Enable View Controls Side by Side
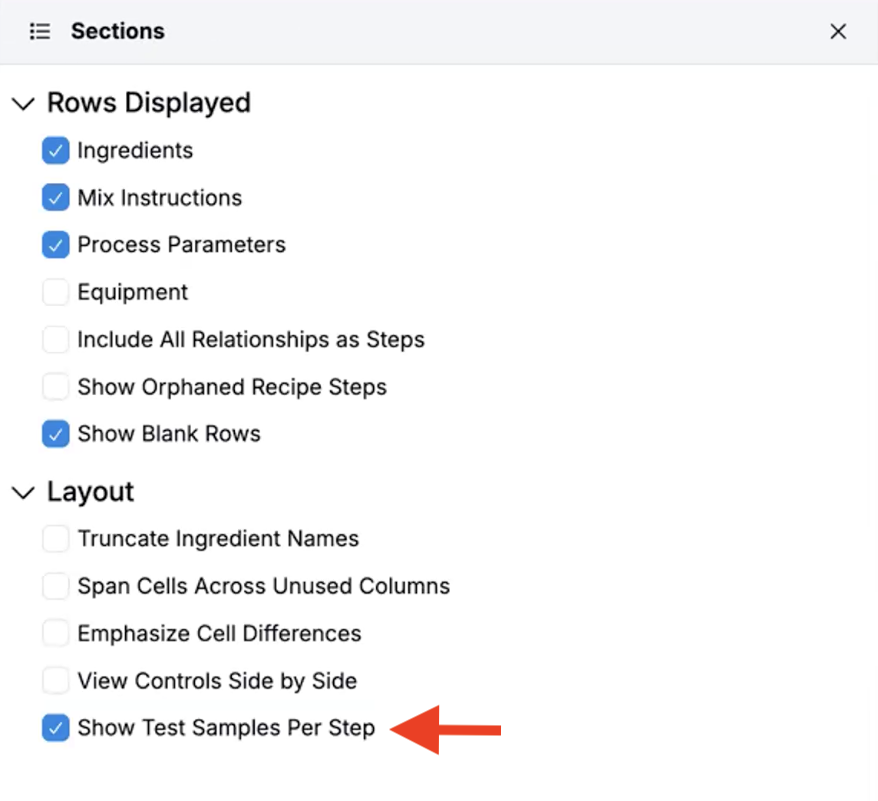The image size is (878, 801). coord(56,681)
